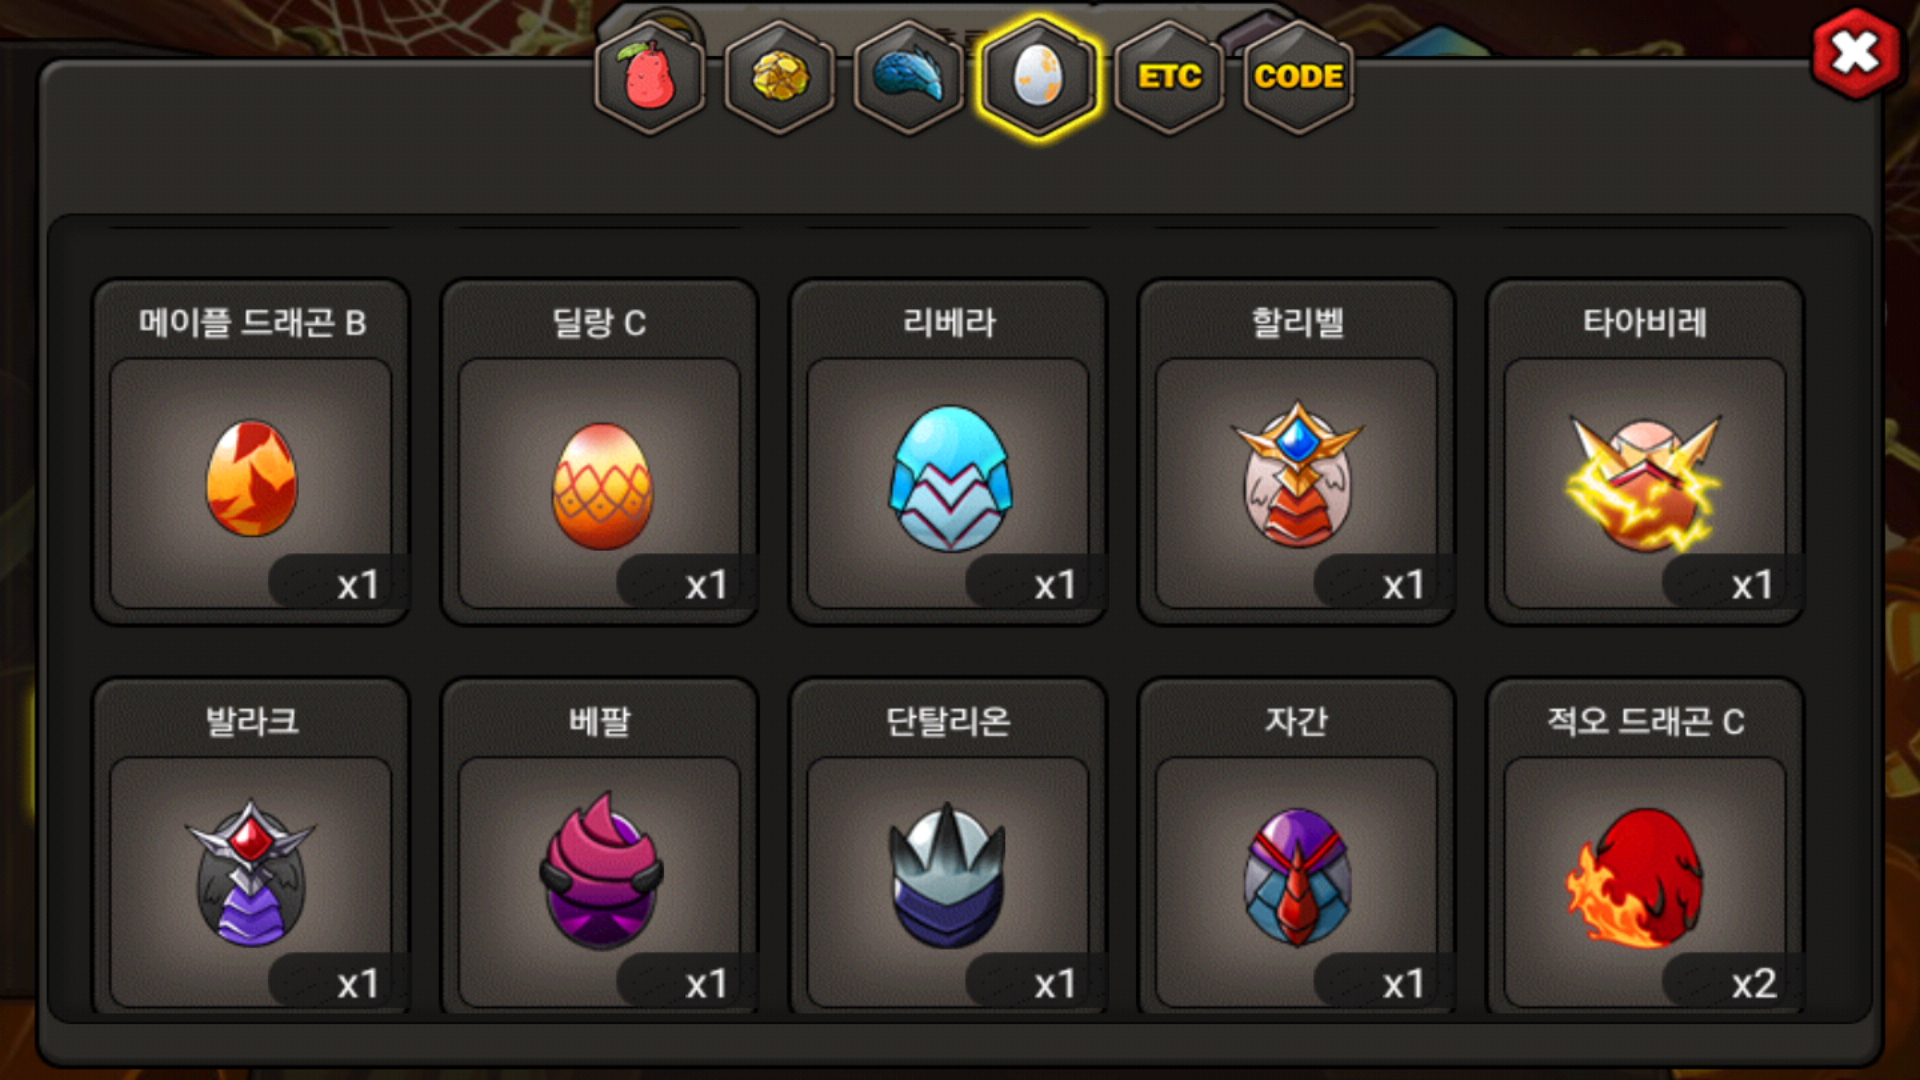
Task: Select the highlighted egg inventory tab
Action: [x=1039, y=77]
